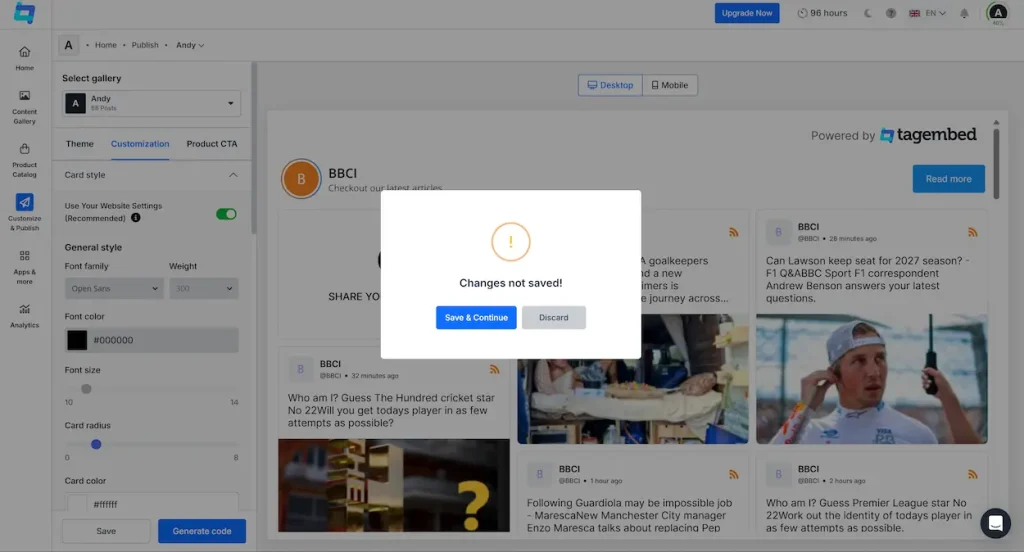Screen dimensions: 1024x552
Task: Toggle dark mode moon icon
Action: 868,13
